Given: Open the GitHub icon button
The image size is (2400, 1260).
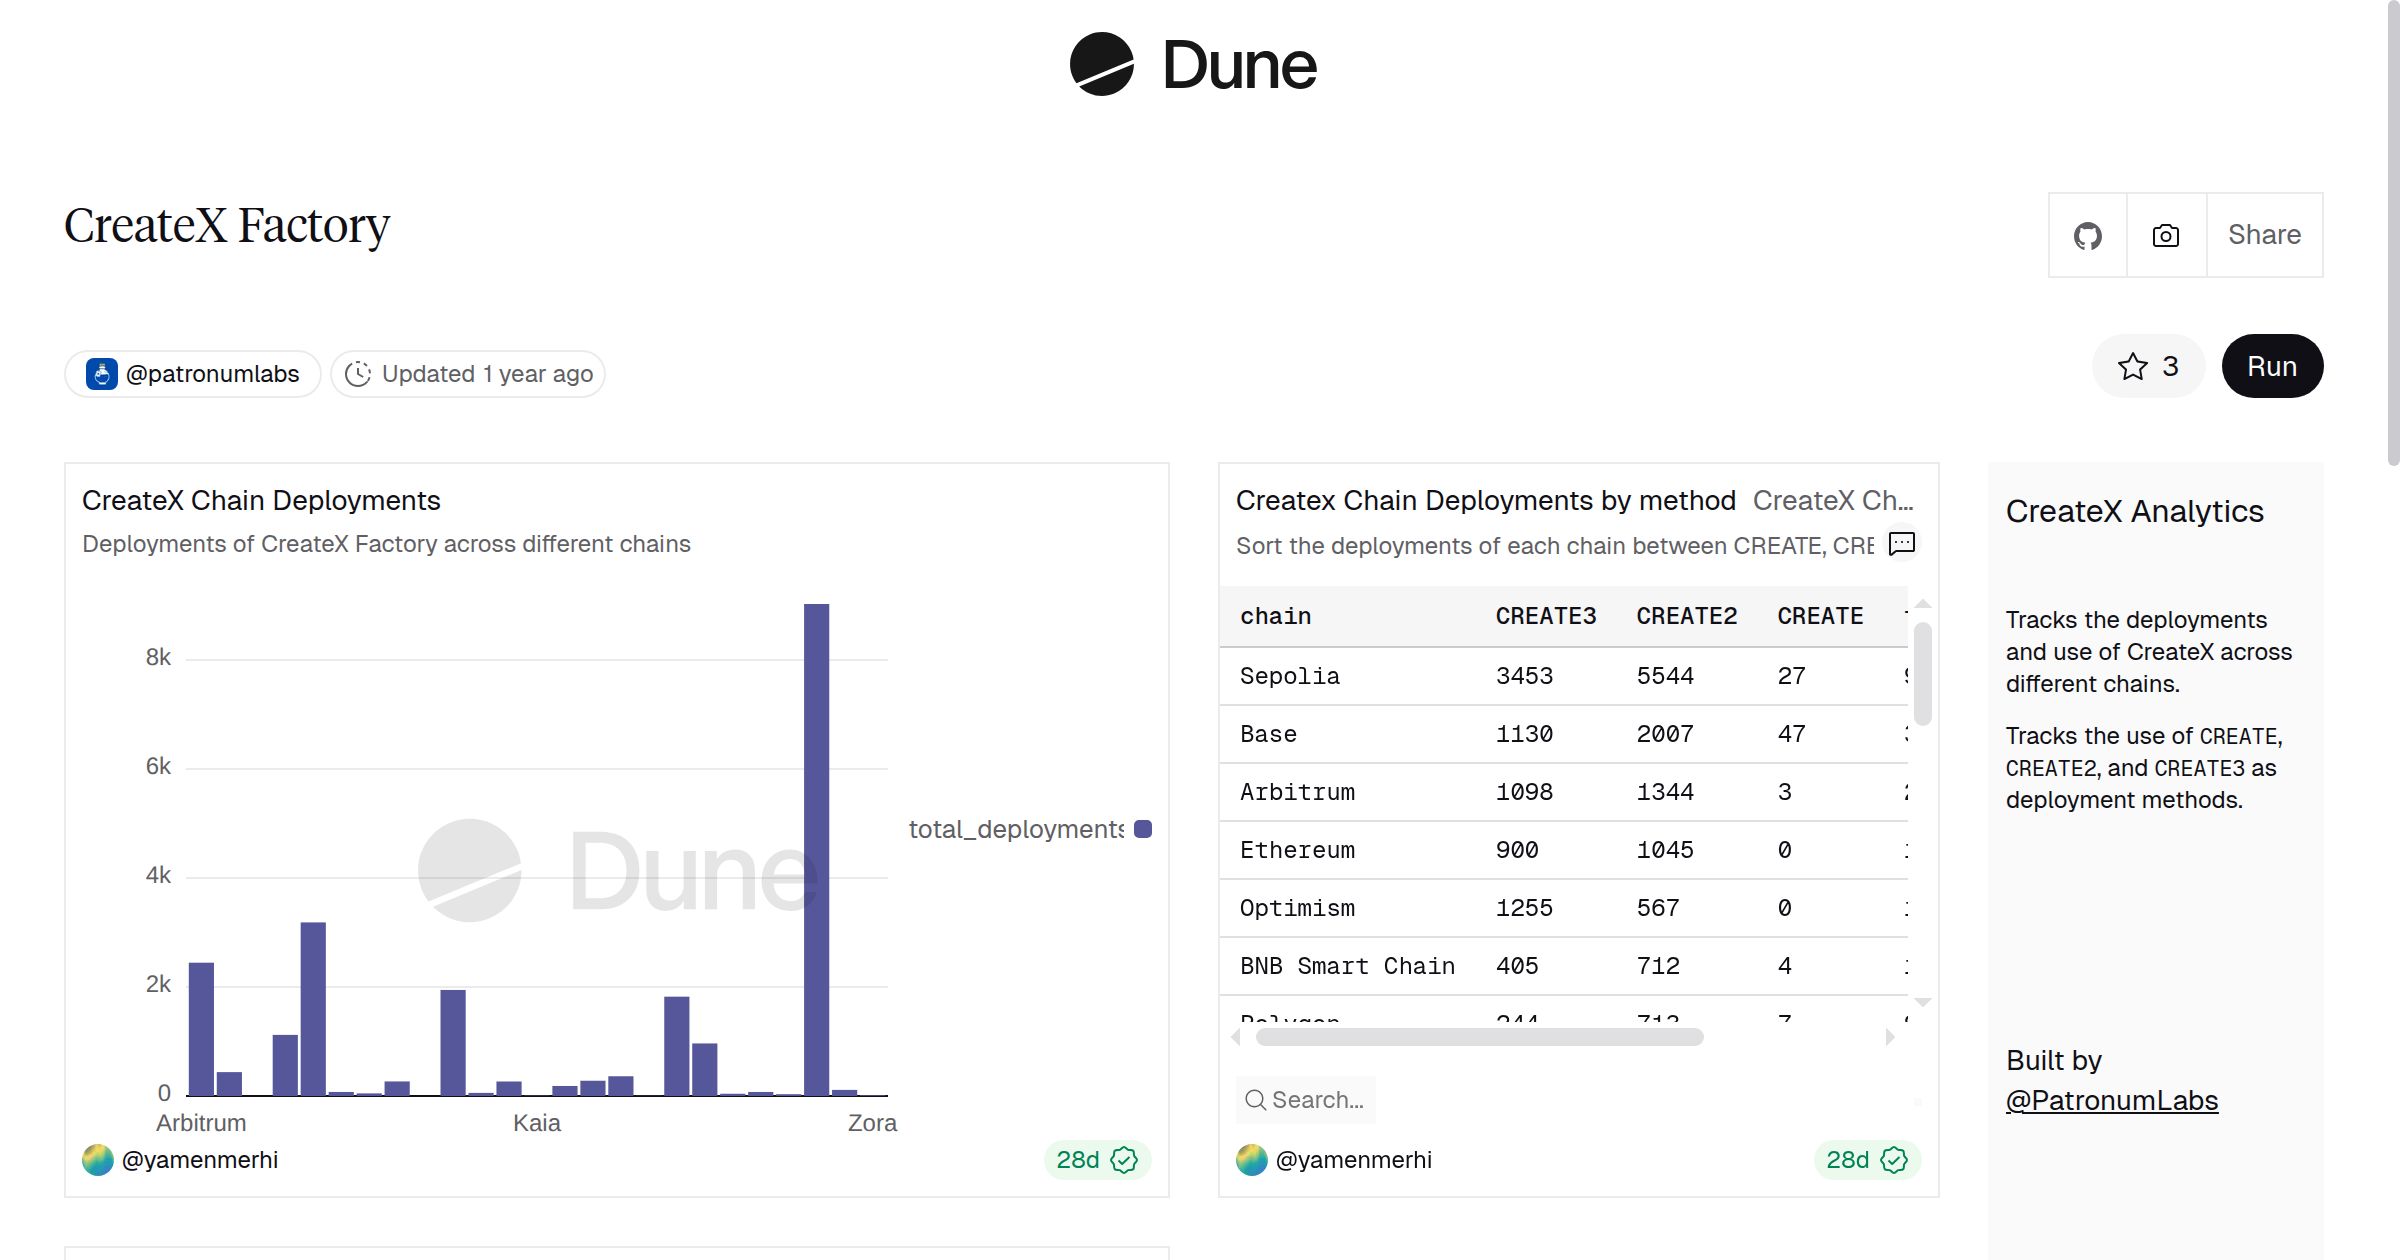Looking at the screenshot, I should 2087,236.
